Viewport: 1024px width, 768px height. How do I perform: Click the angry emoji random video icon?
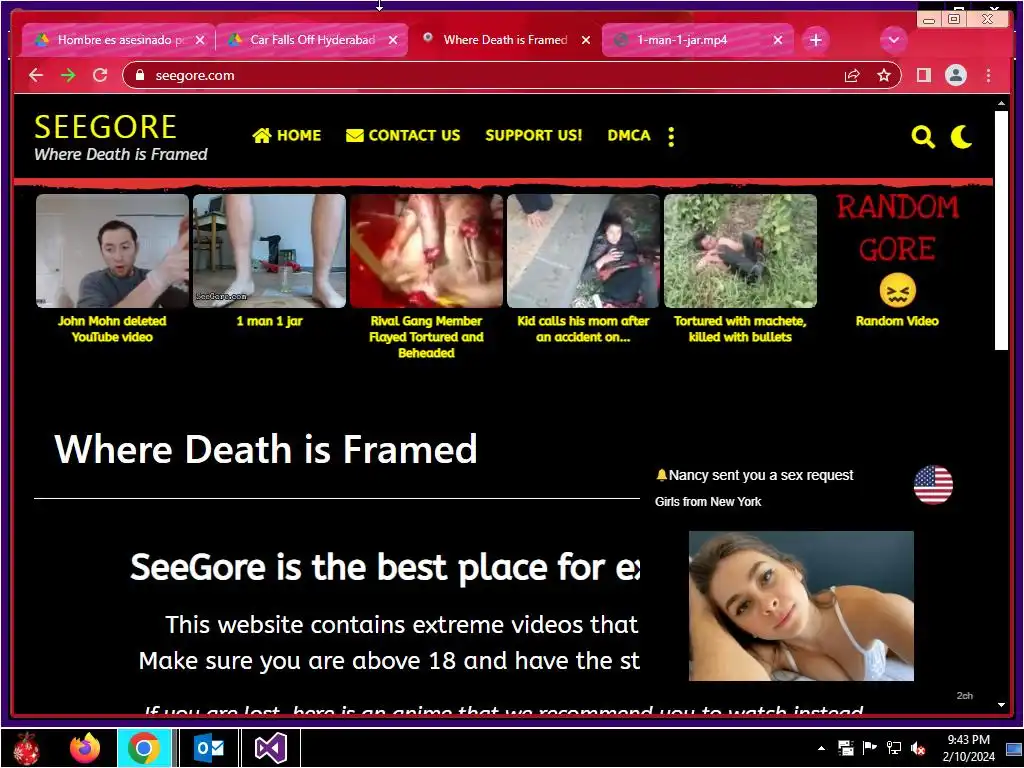pos(897,291)
